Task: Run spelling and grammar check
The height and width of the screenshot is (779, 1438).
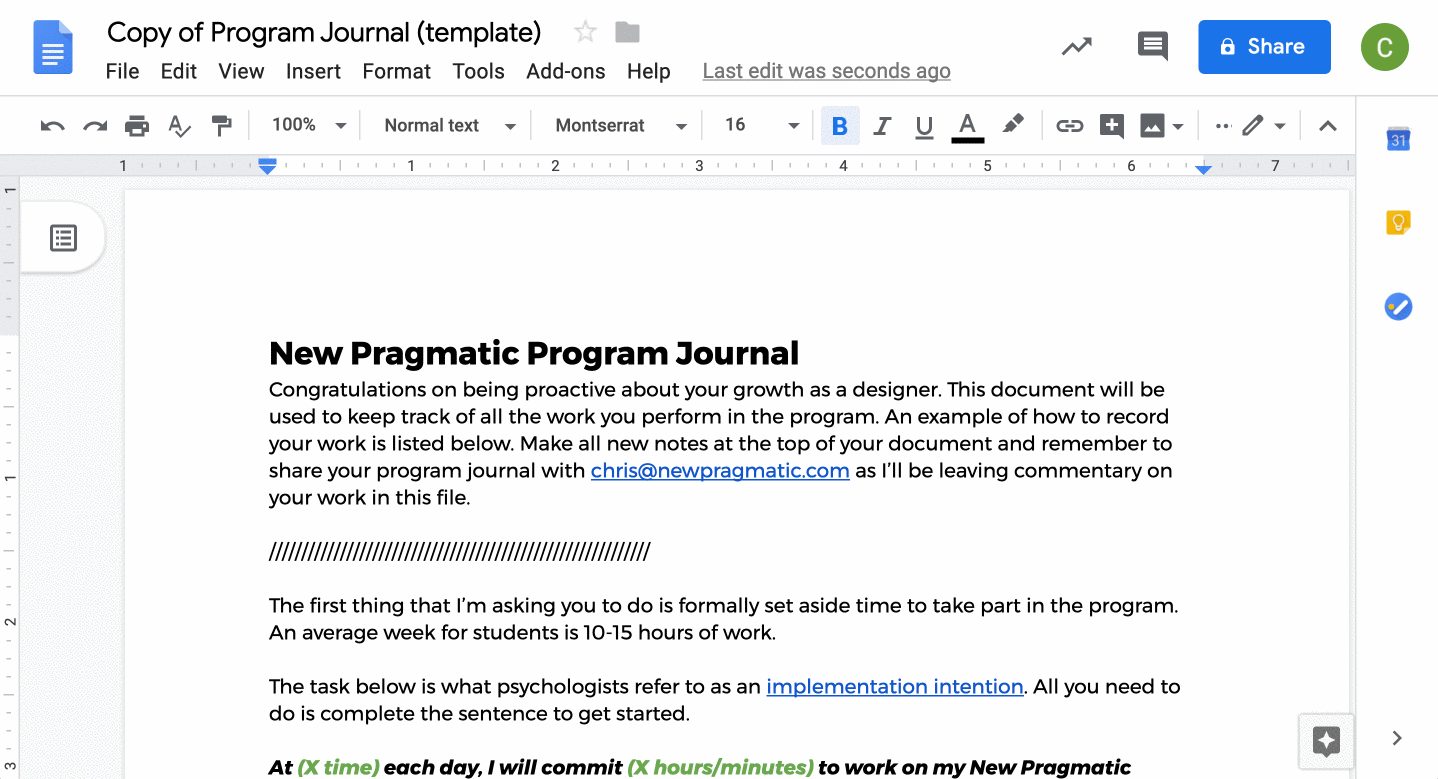Action: pyautogui.click(x=179, y=126)
